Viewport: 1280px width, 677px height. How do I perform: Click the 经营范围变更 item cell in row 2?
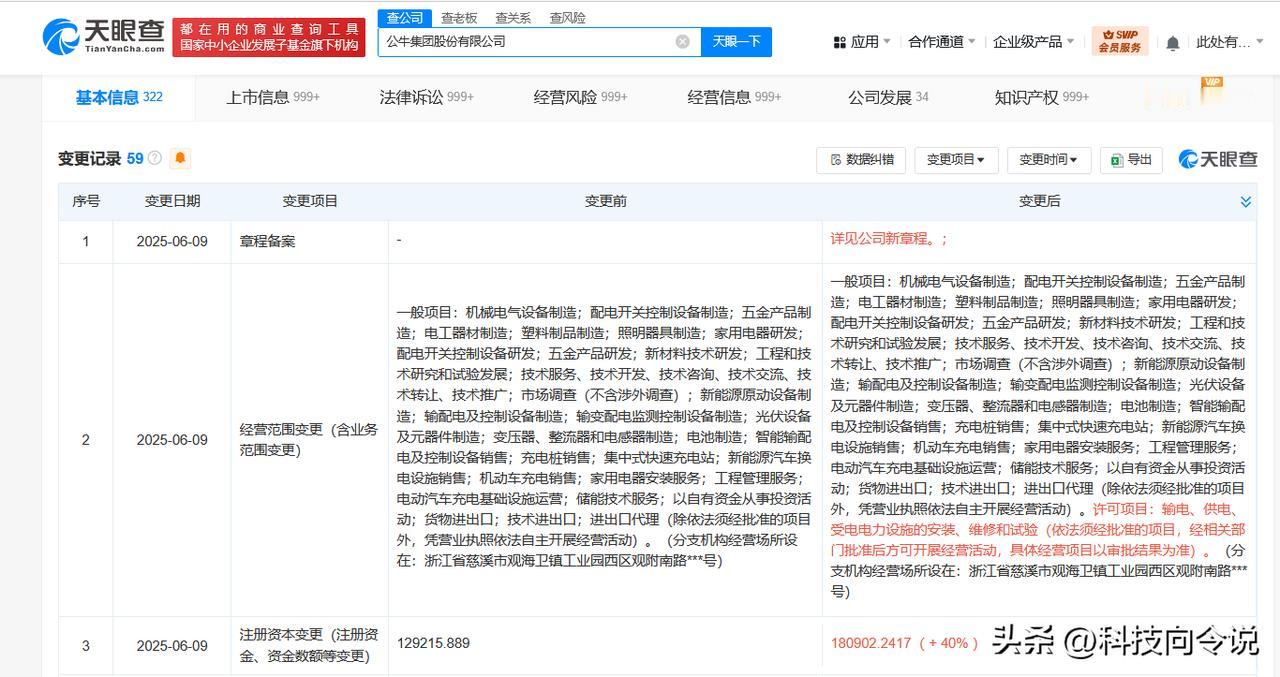(x=309, y=440)
